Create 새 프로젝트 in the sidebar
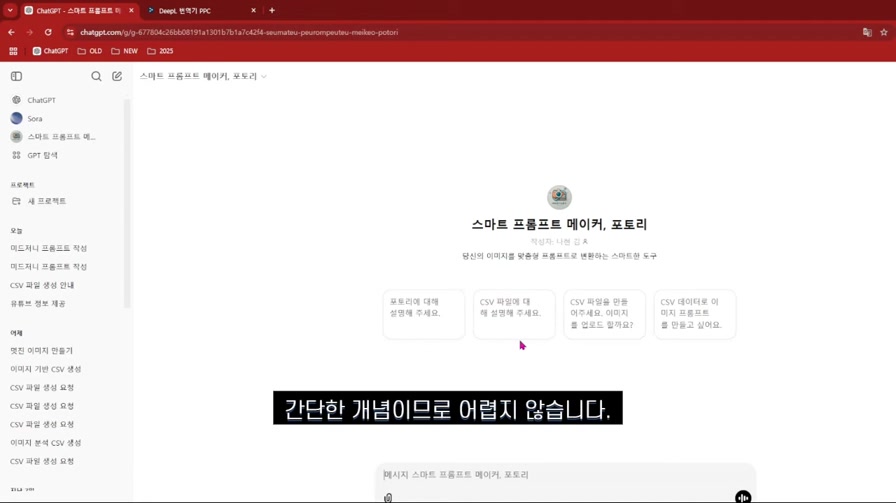The image size is (896, 503). coord(47,201)
